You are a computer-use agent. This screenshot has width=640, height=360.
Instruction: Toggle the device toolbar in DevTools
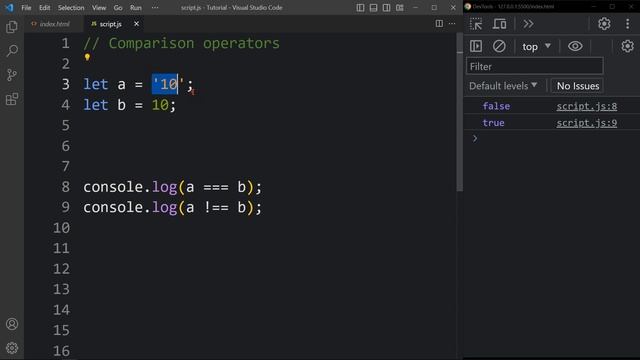coord(499,24)
